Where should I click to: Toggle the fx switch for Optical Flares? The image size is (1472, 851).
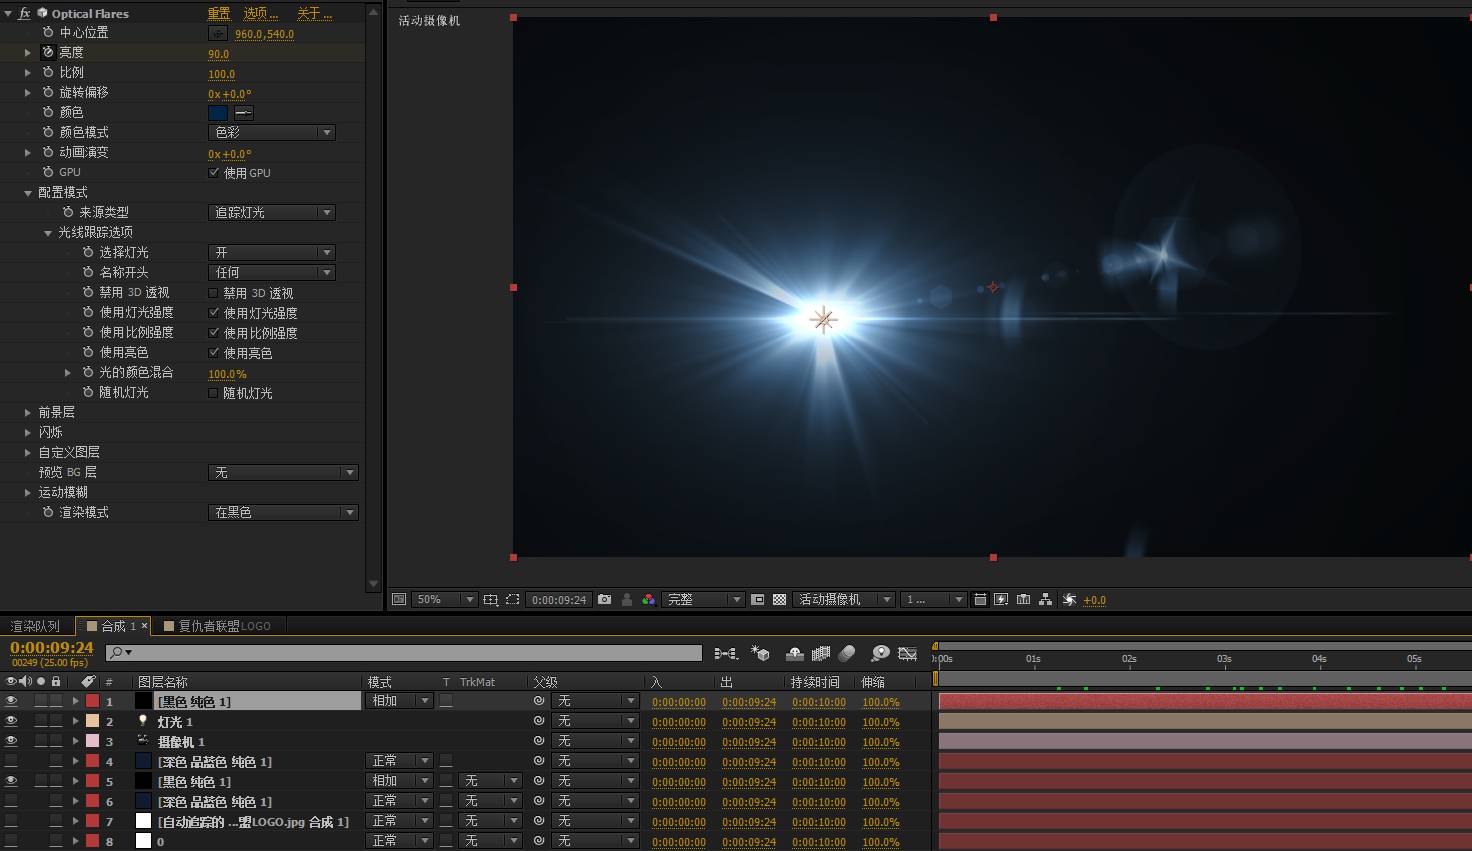pos(24,13)
